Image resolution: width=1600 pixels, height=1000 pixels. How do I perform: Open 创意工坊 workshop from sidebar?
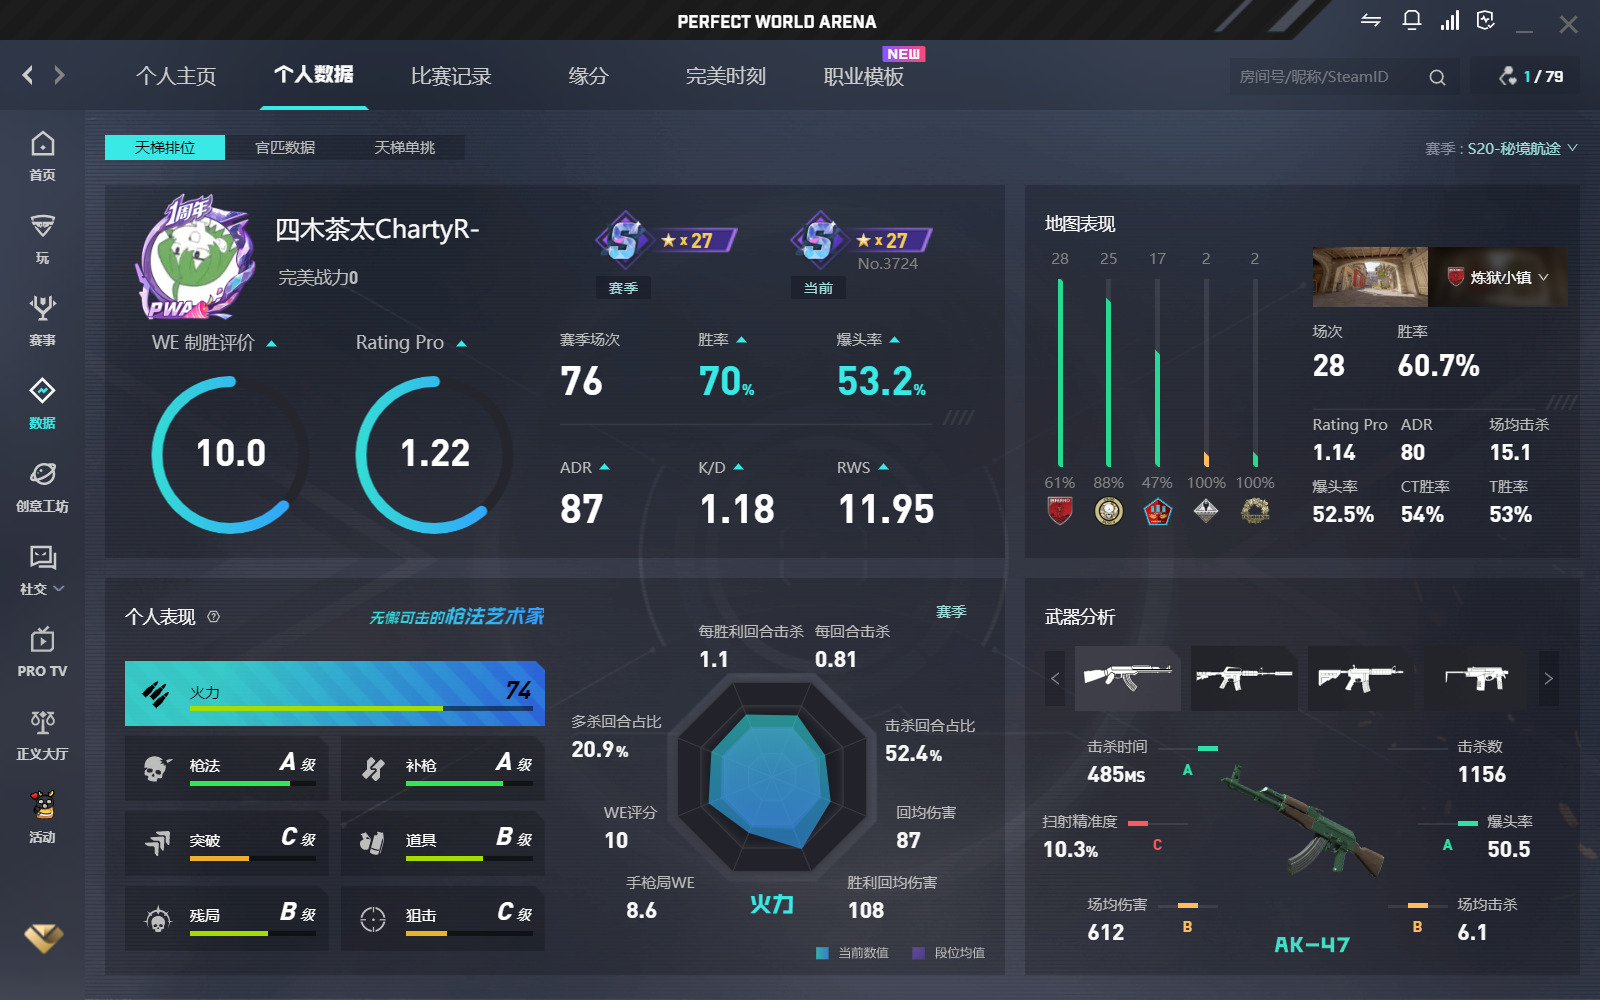[x=42, y=487]
